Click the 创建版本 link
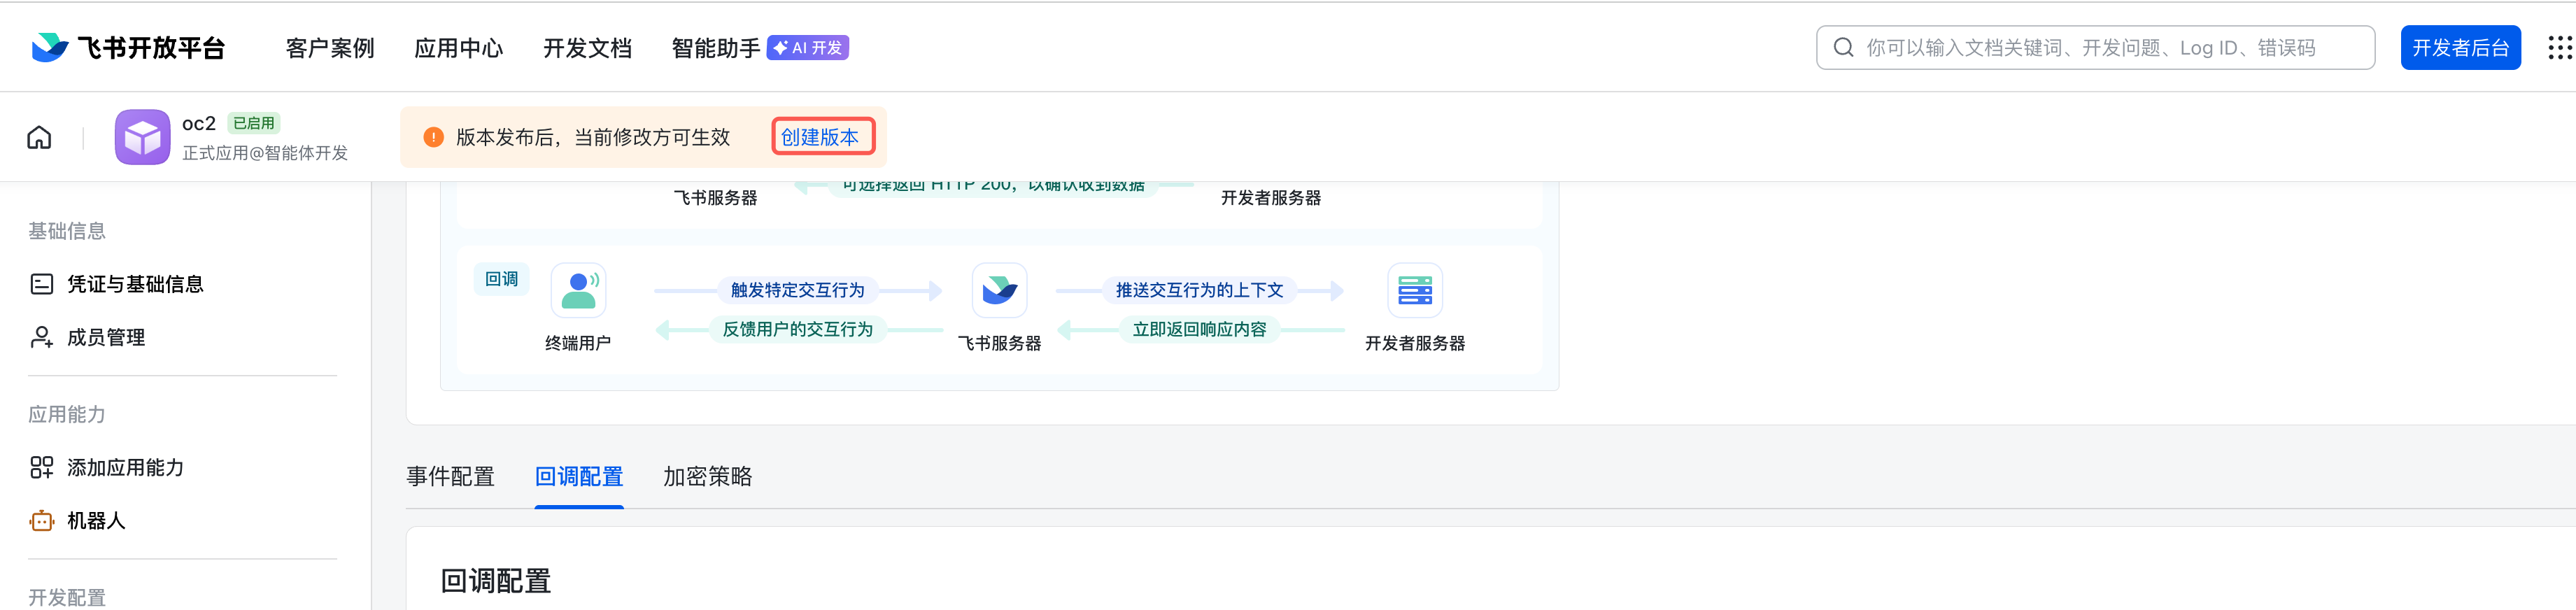This screenshot has height=610, width=2576. tap(820, 137)
